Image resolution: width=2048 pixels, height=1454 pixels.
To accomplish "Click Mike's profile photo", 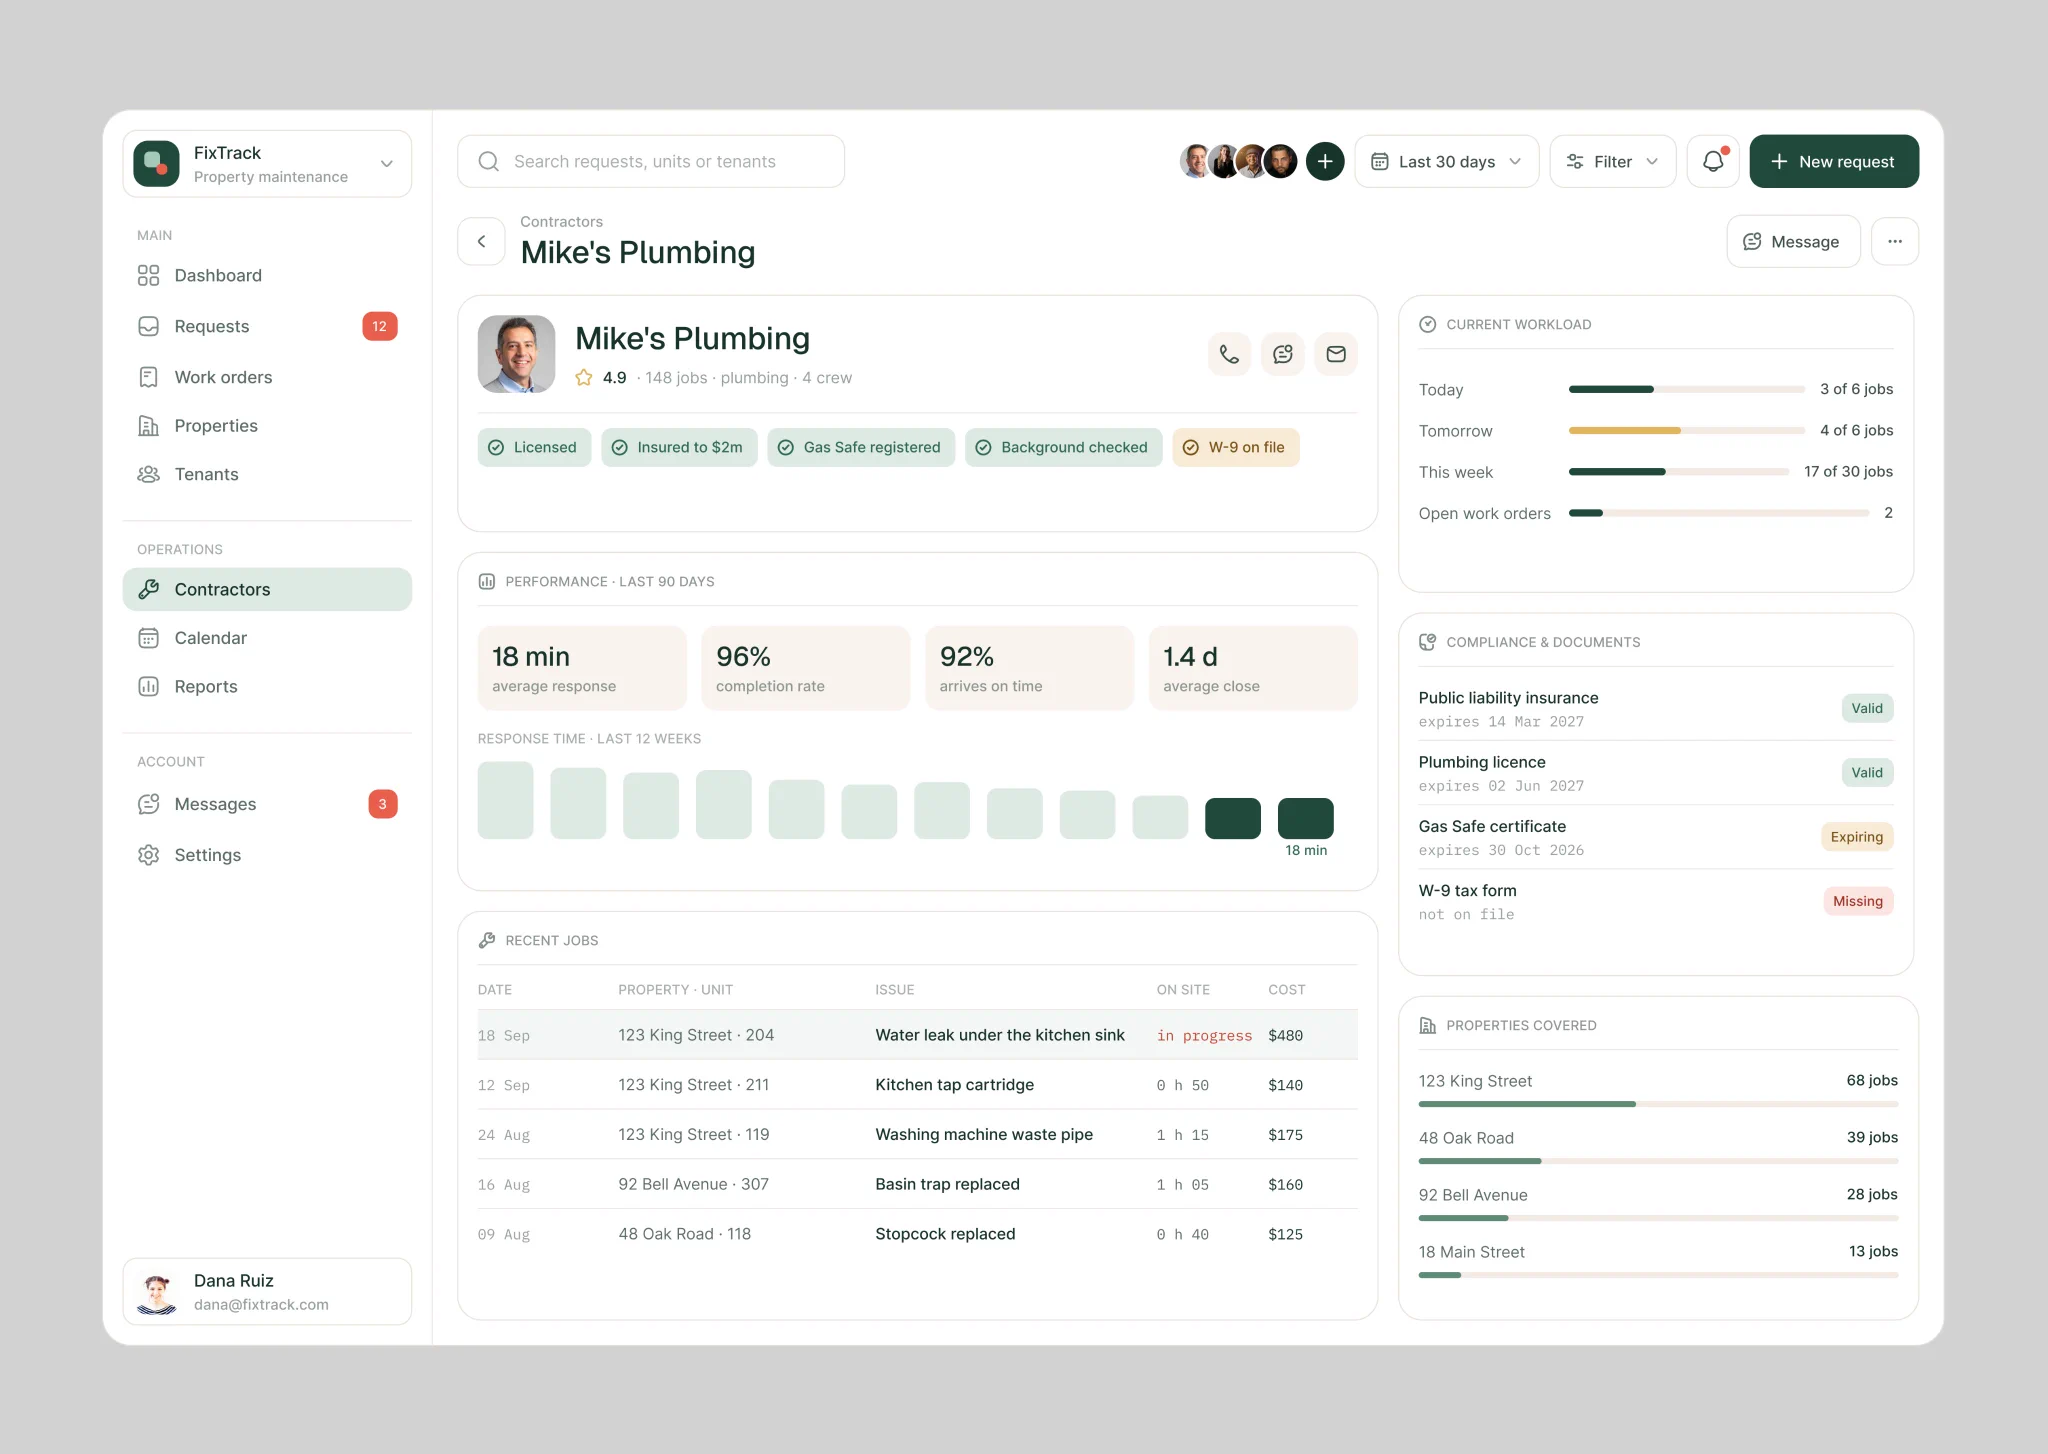I will [x=517, y=354].
